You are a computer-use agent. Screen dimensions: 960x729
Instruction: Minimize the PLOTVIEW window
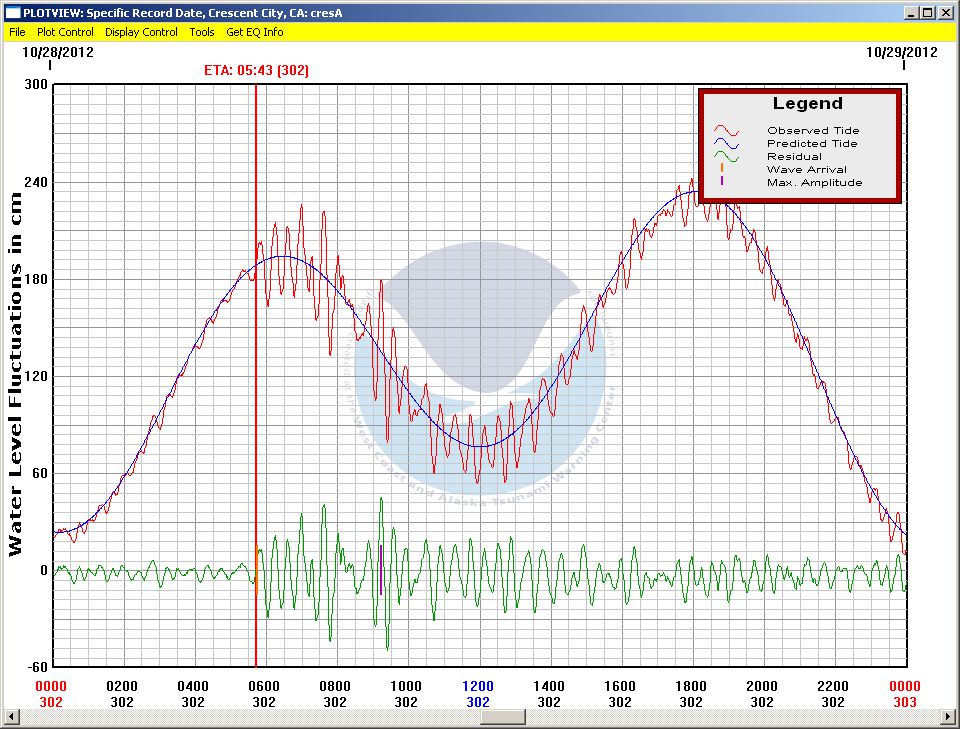pos(911,12)
